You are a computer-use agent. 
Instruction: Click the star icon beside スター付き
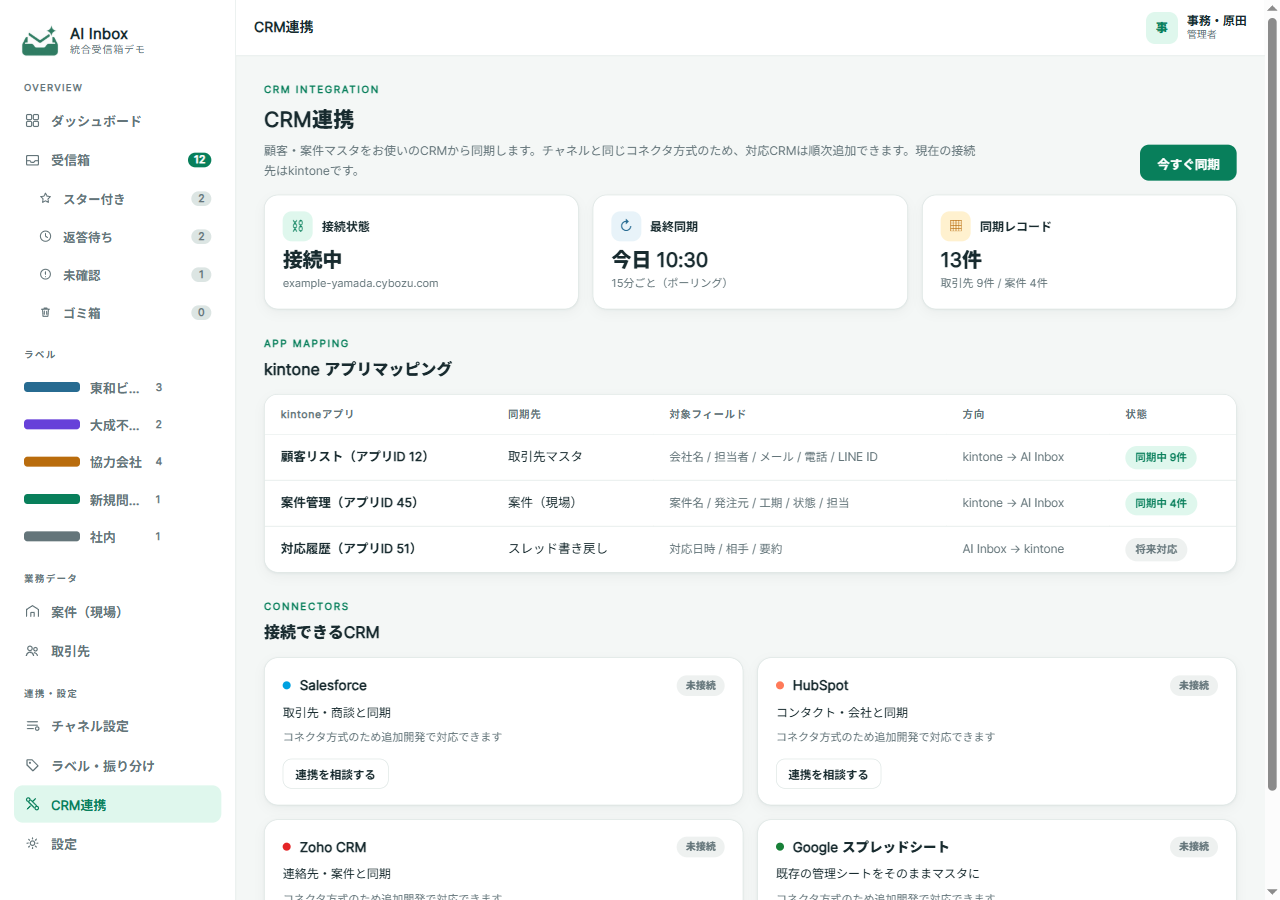tap(45, 199)
